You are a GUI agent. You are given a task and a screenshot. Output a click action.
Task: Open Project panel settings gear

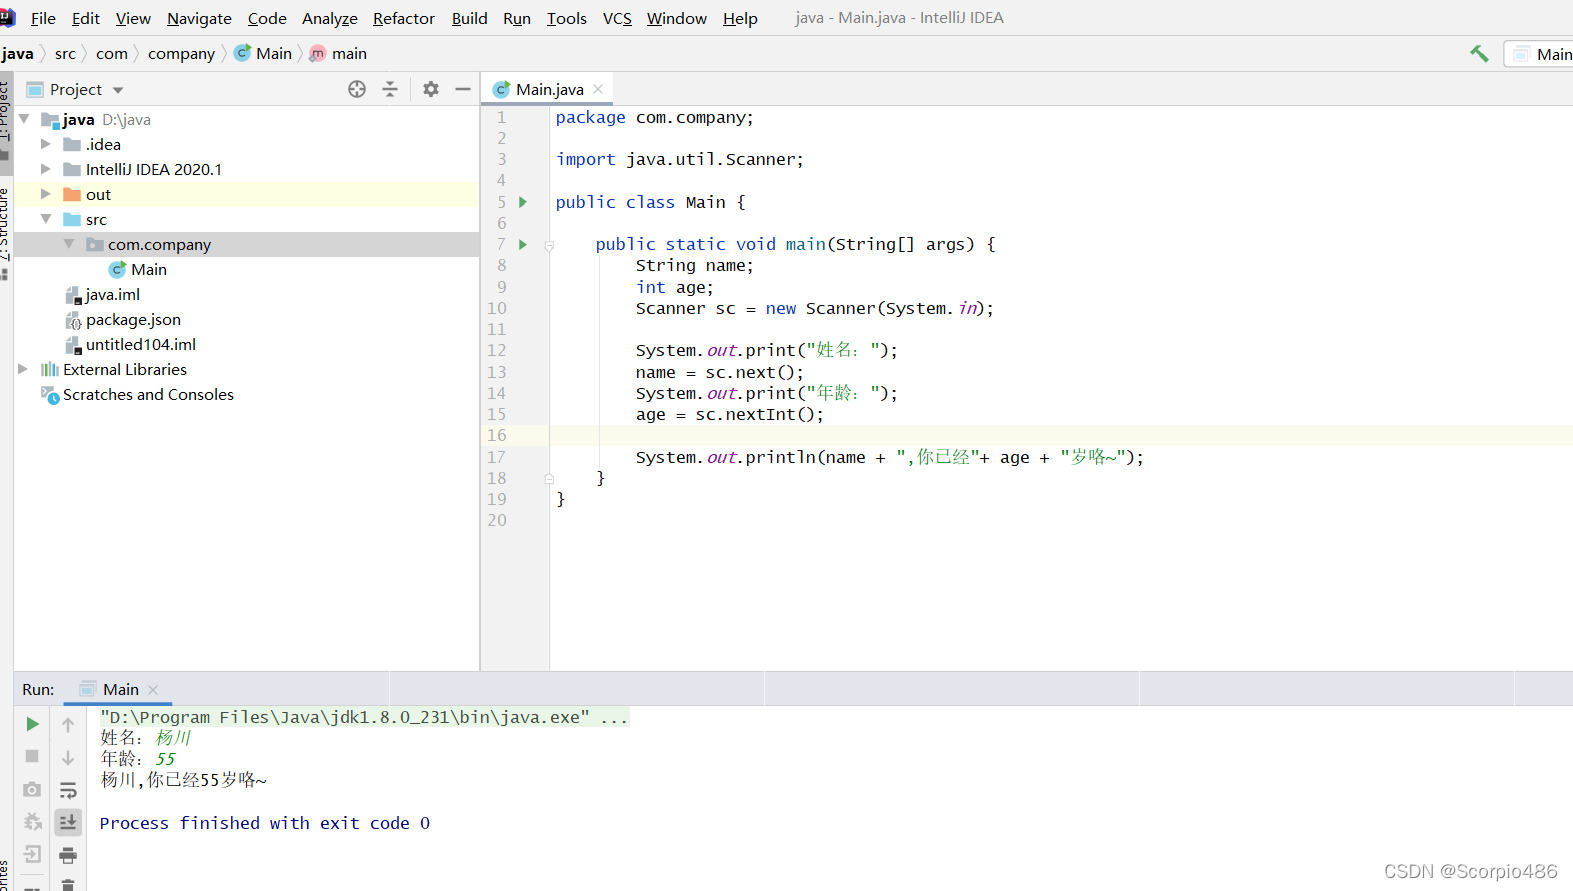(431, 89)
